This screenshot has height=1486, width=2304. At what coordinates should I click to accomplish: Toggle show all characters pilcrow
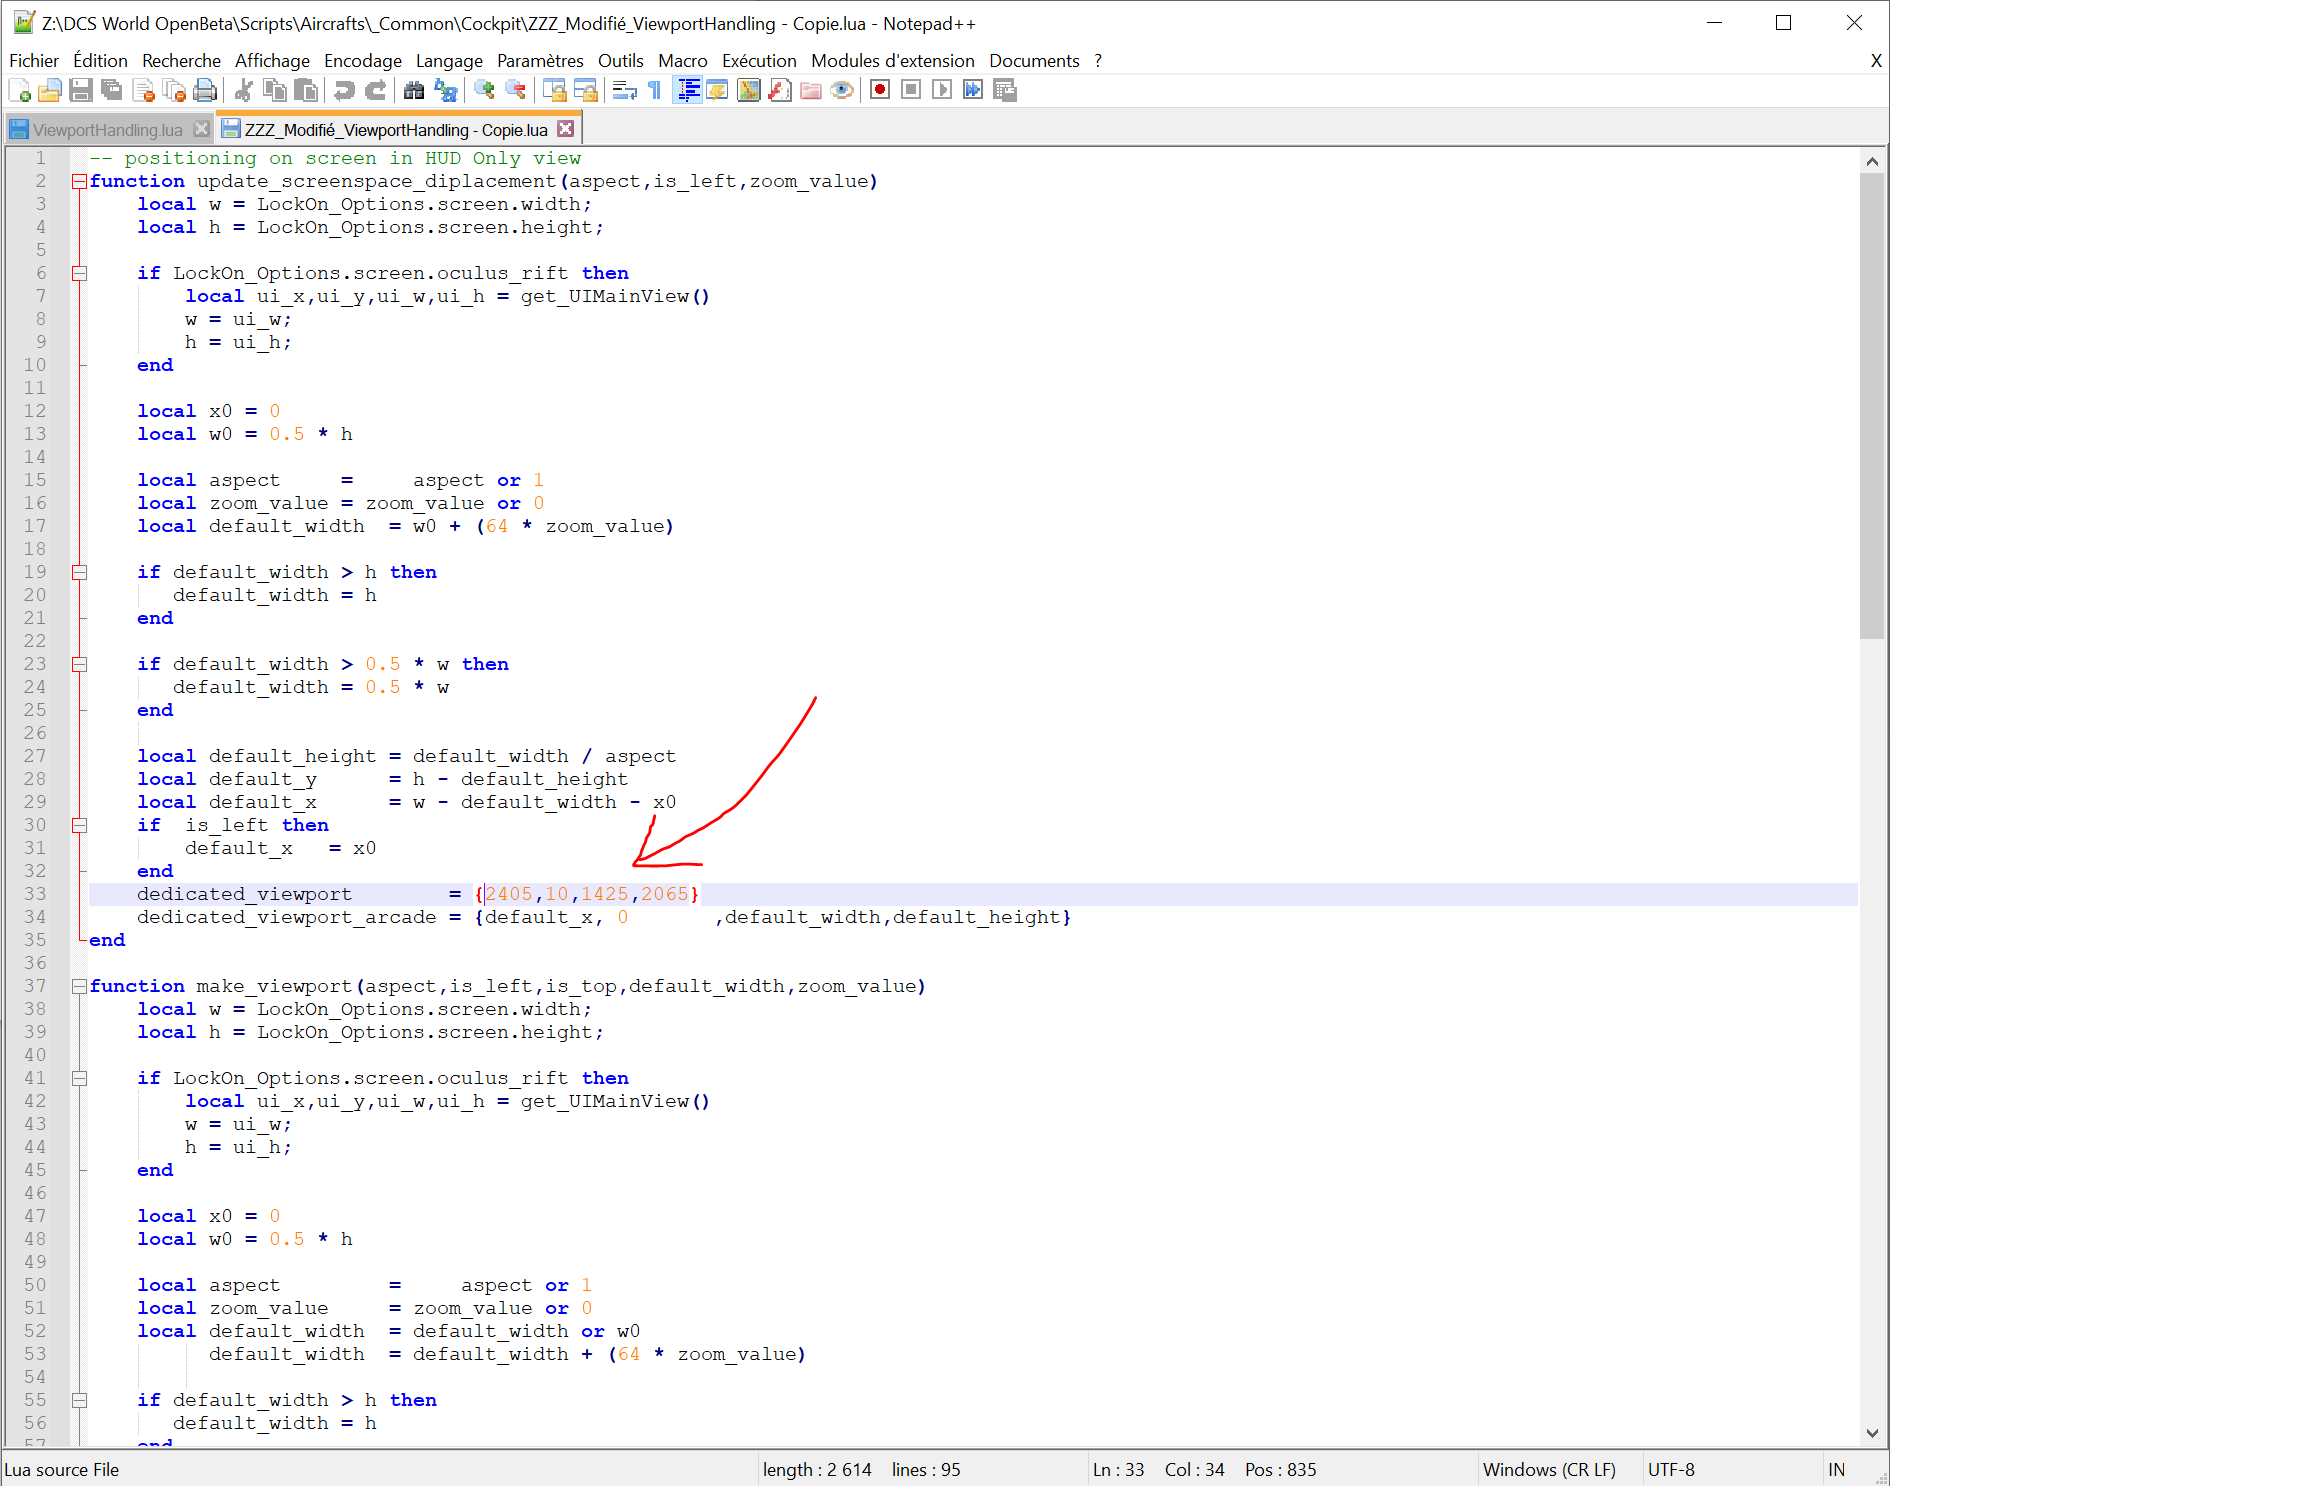[655, 91]
